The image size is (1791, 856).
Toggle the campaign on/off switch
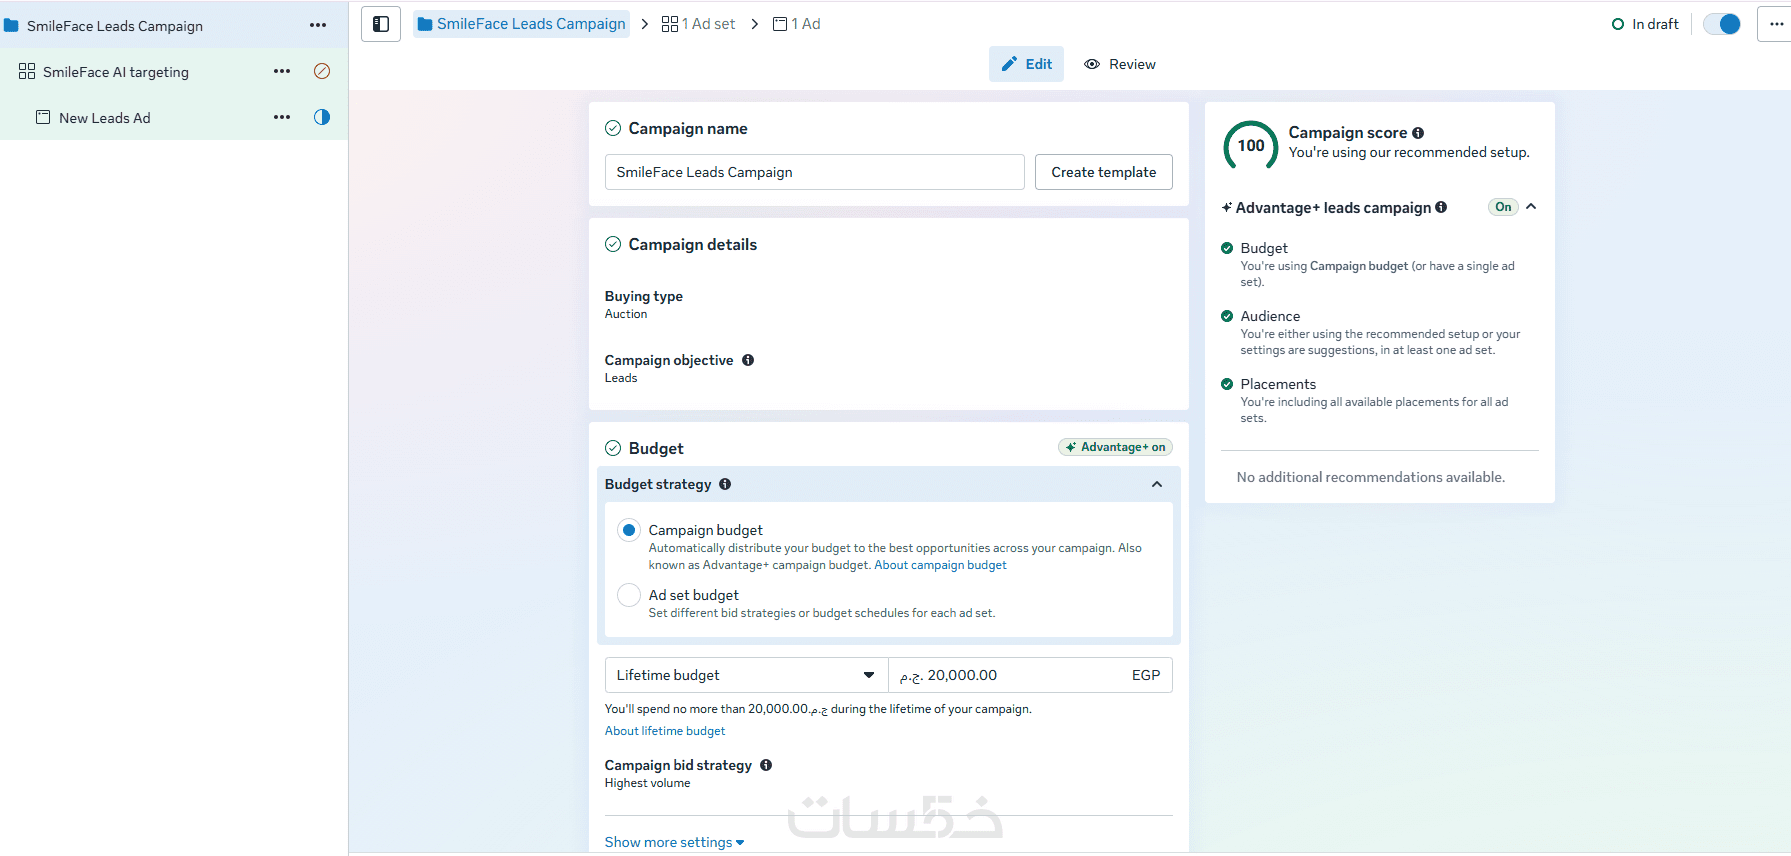(x=1722, y=24)
